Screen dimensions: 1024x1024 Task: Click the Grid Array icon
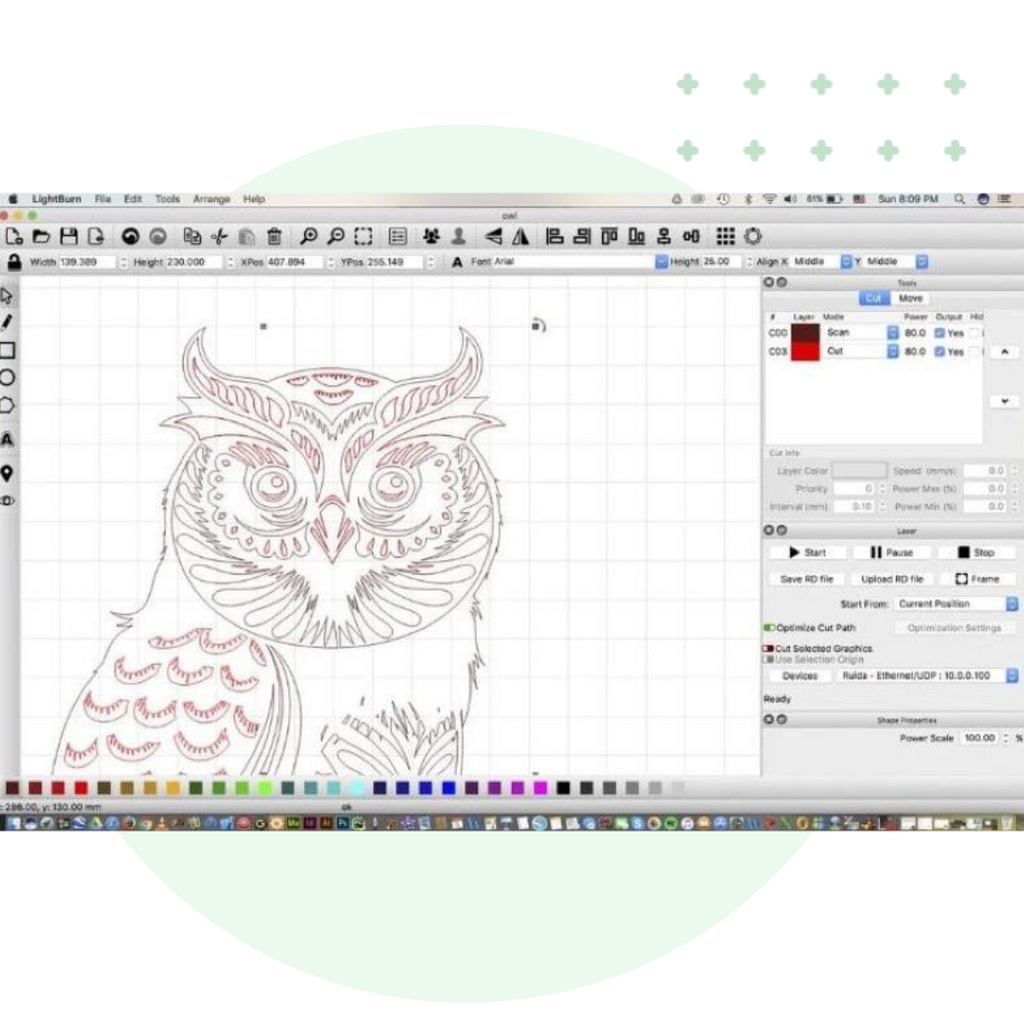tap(726, 237)
